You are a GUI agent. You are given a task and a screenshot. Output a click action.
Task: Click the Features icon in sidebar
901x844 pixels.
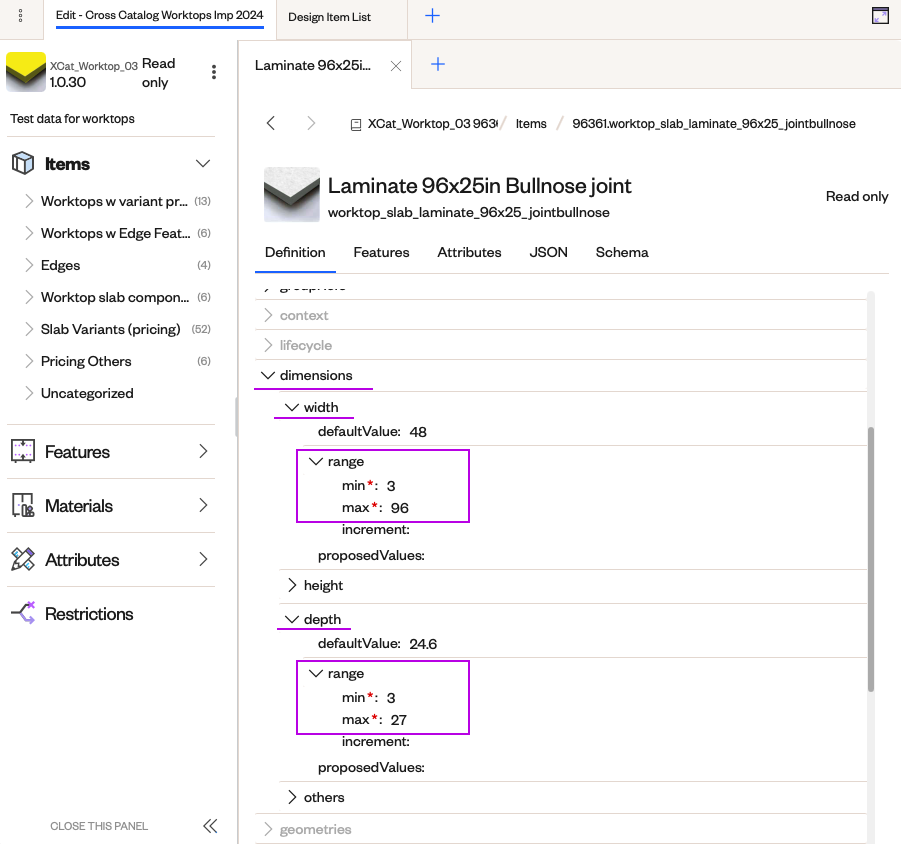pyautogui.click(x=23, y=452)
